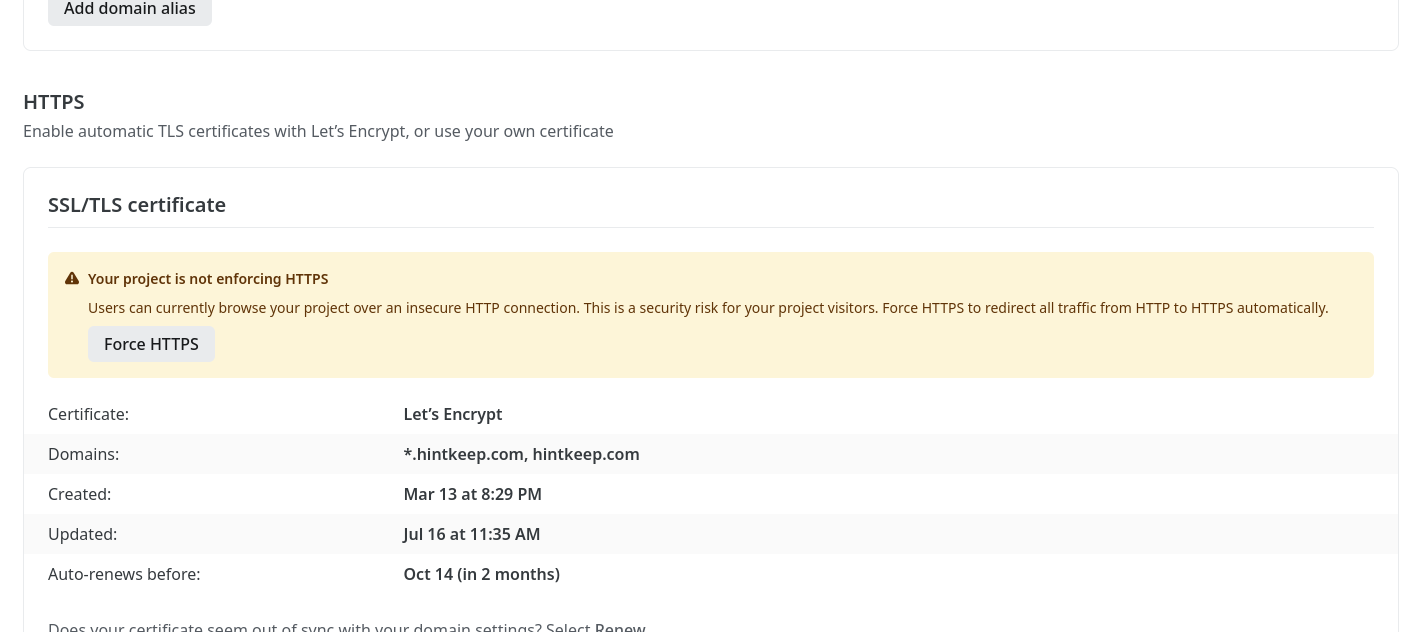Click the Add domain alias button
The image size is (1412, 632).
pos(130,10)
